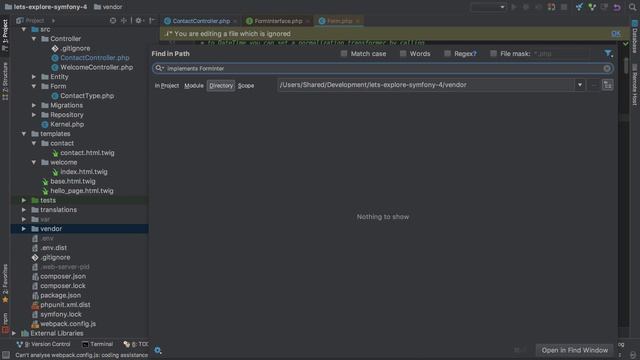Expand the Repository folder
Viewport: 640px width, 360px height.
(34, 115)
